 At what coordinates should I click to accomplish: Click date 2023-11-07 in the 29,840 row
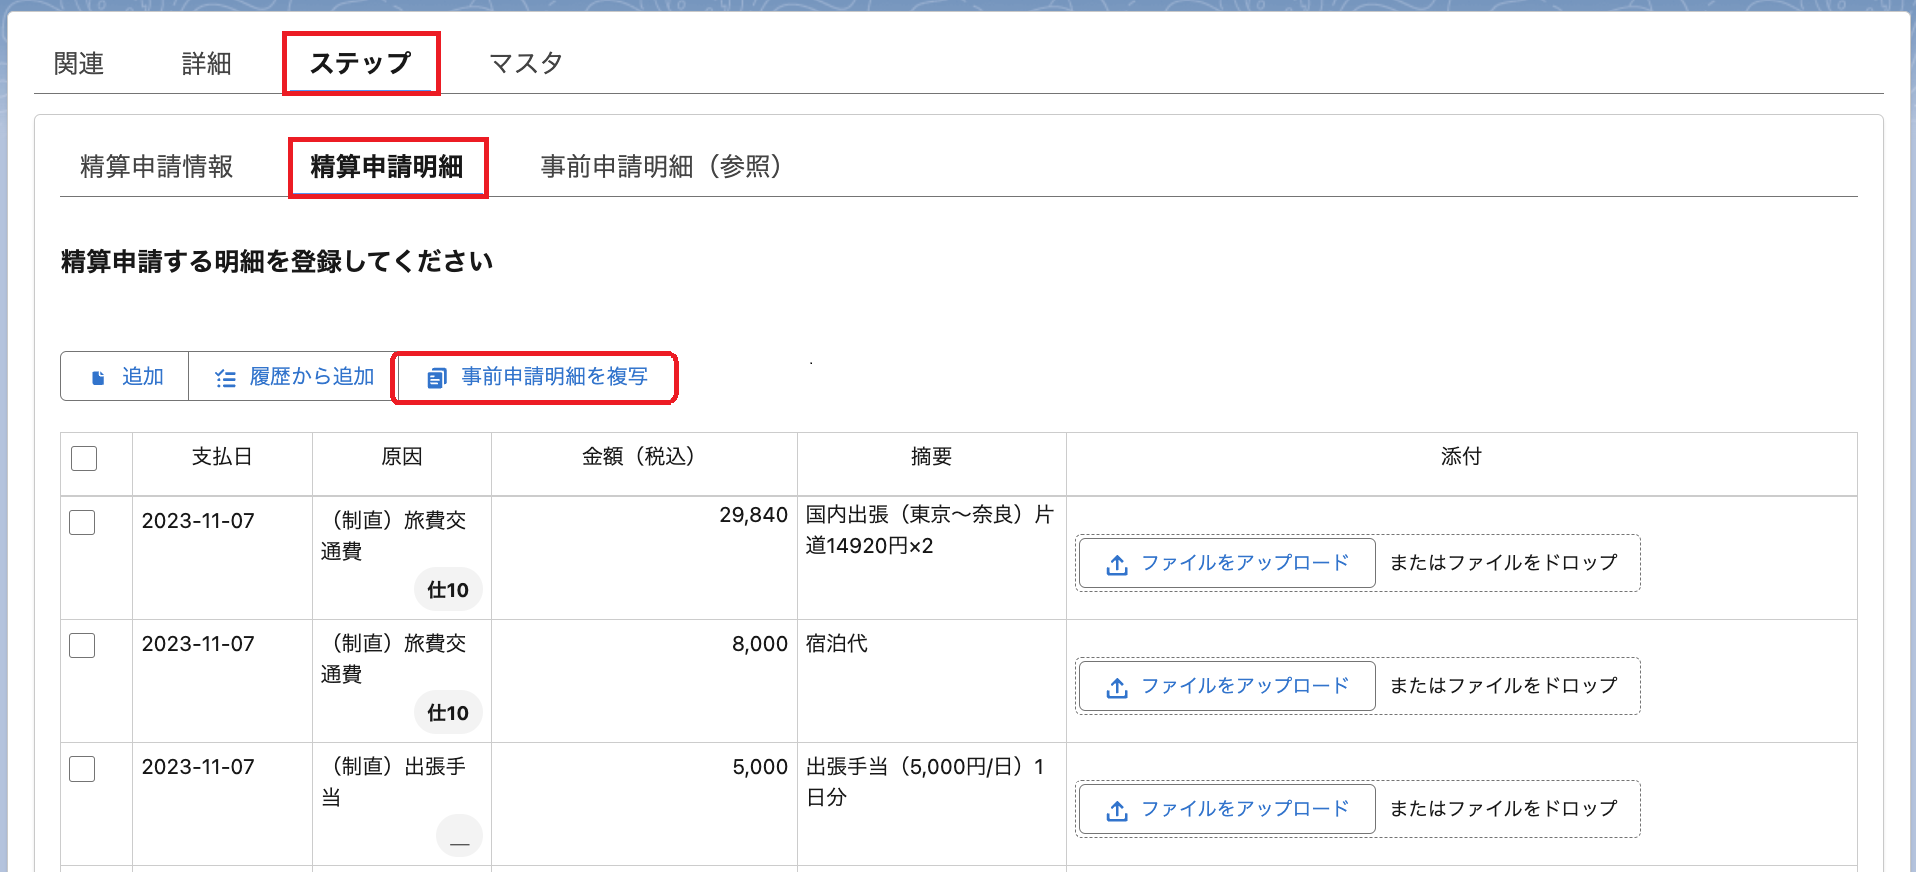click(x=198, y=521)
